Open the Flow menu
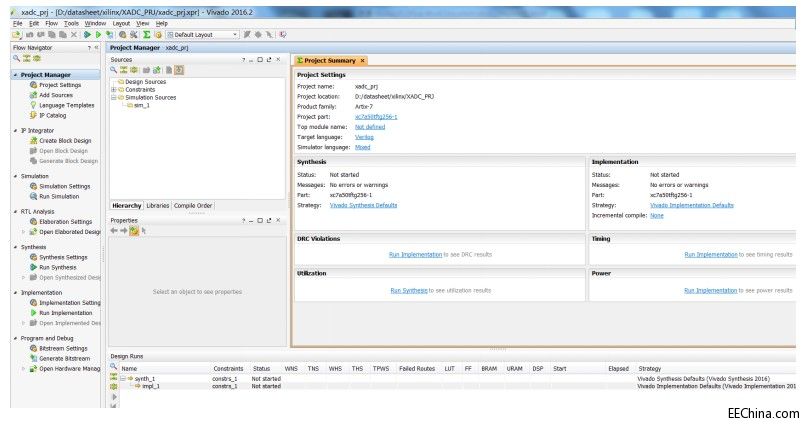The width and height of the screenshot is (806, 427). click(x=51, y=24)
